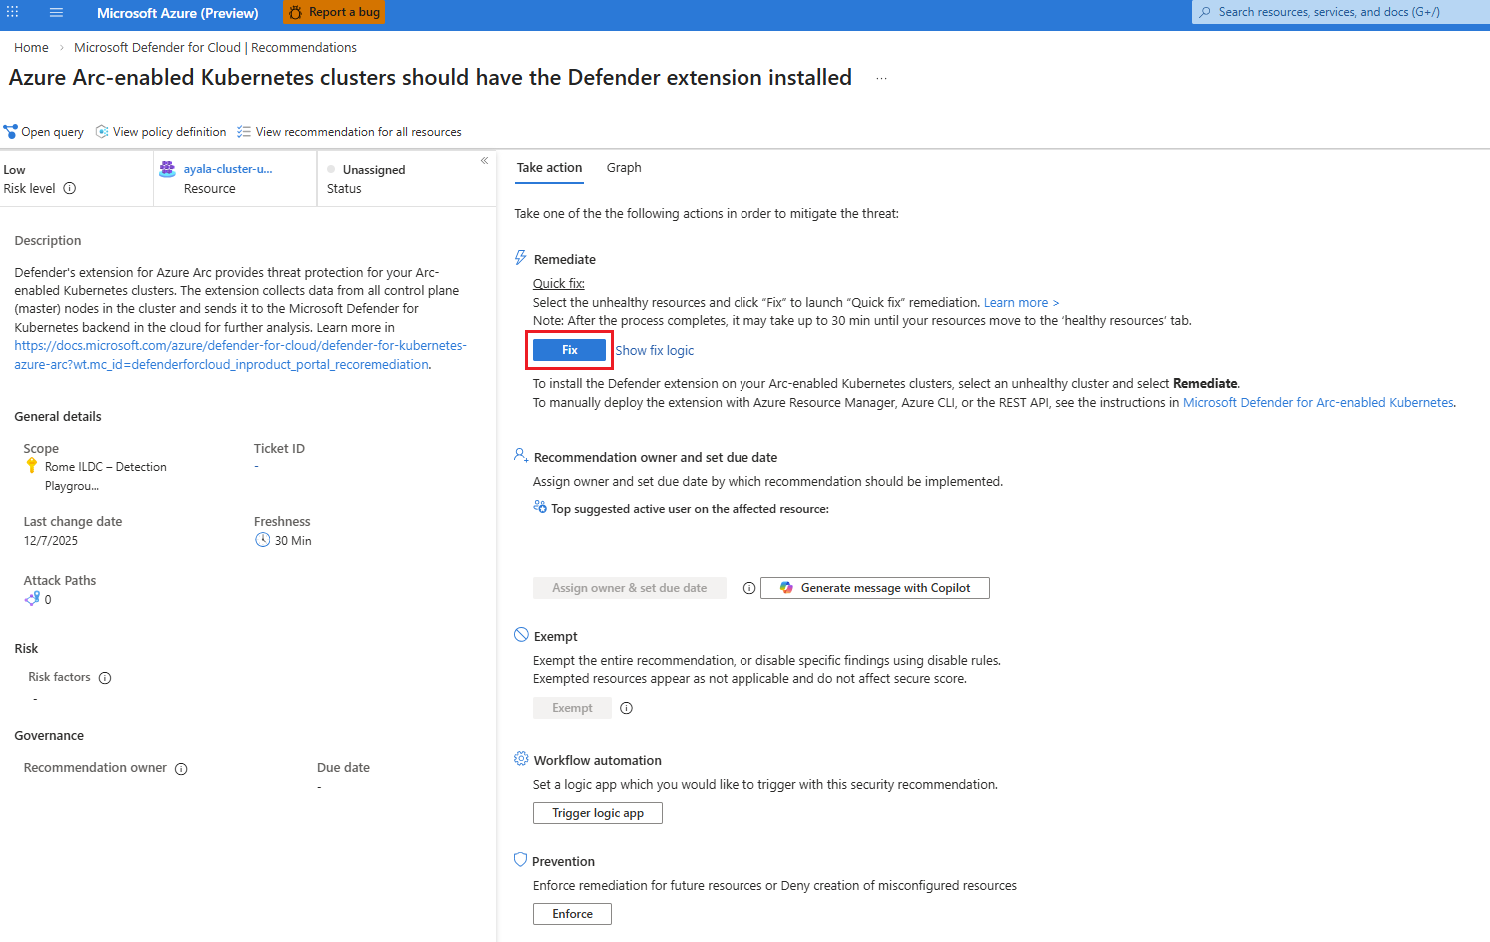Focus the Search resources, services, and docs box
Image resolution: width=1490 pixels, height=942 pixels.
tap(1341, 12)
